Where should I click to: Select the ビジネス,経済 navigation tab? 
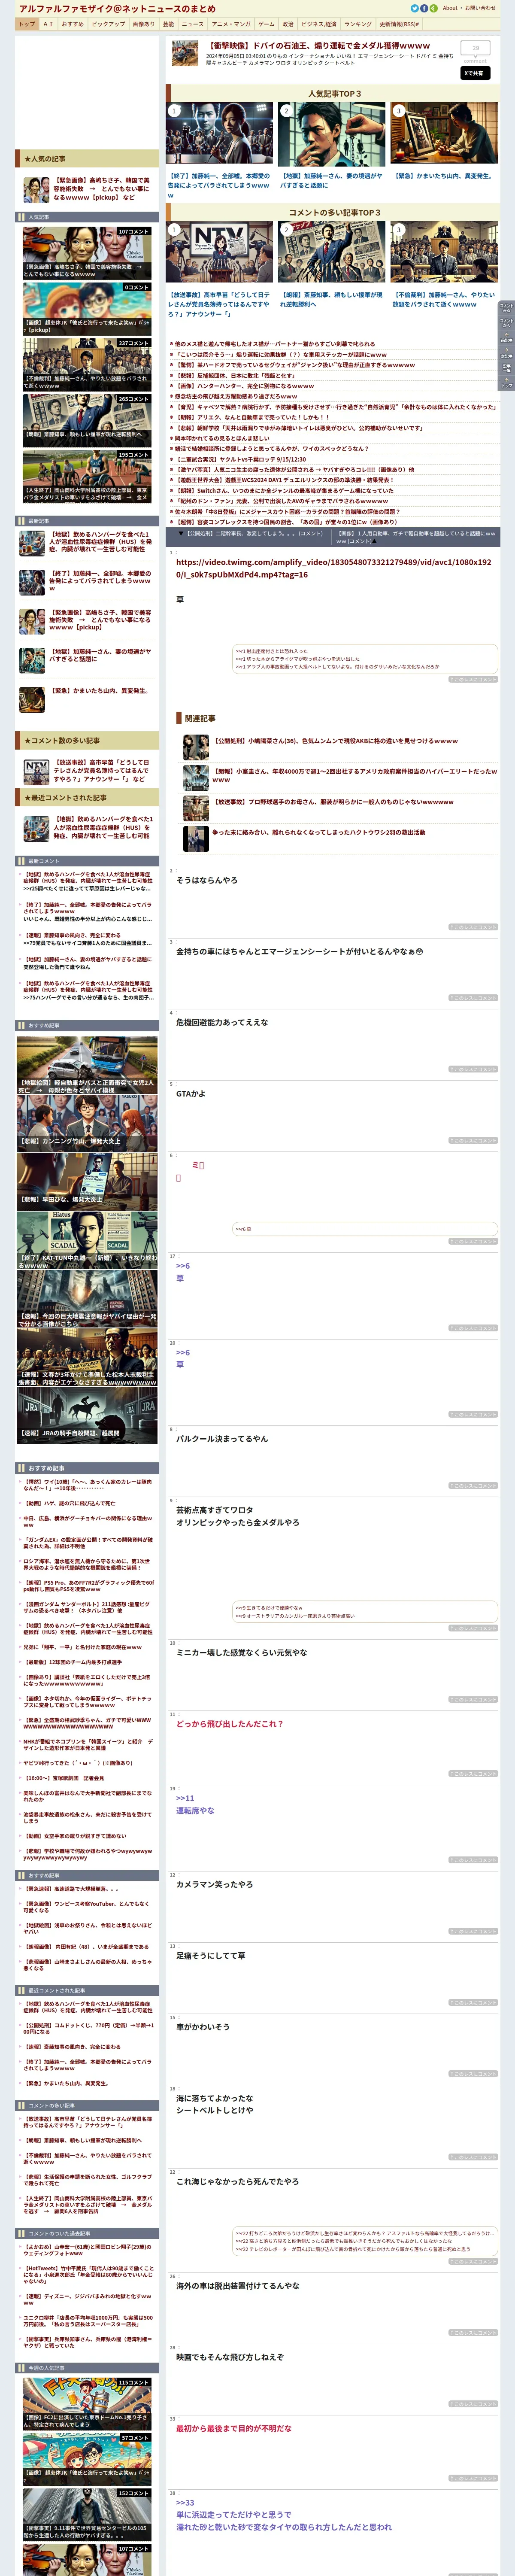click(x=319, y=24)
